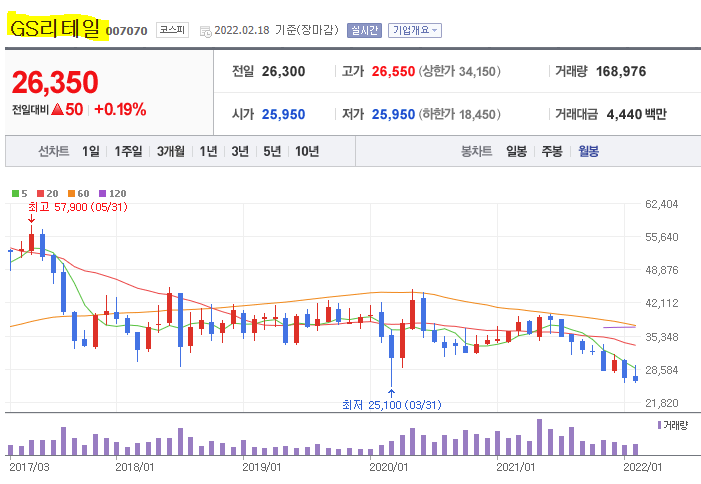Click the 최고 57,900 (05/31) marker
This screenshot has height=484, width=701.
point(78,207)
